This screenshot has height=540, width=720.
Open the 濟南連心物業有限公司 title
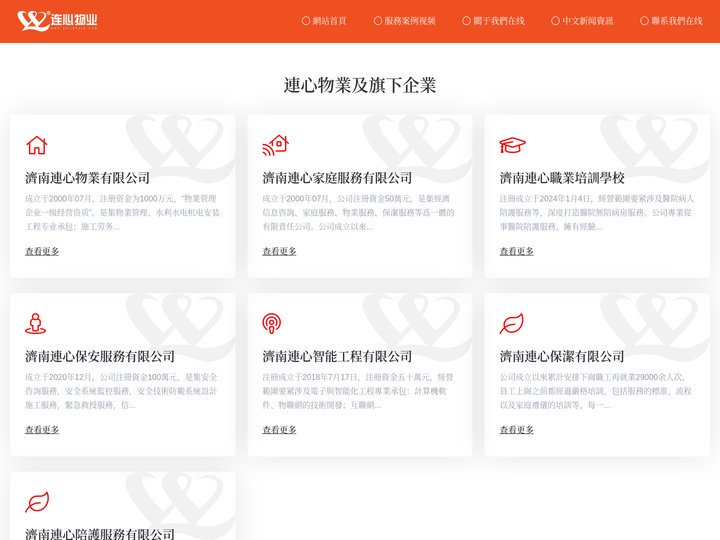87,178
